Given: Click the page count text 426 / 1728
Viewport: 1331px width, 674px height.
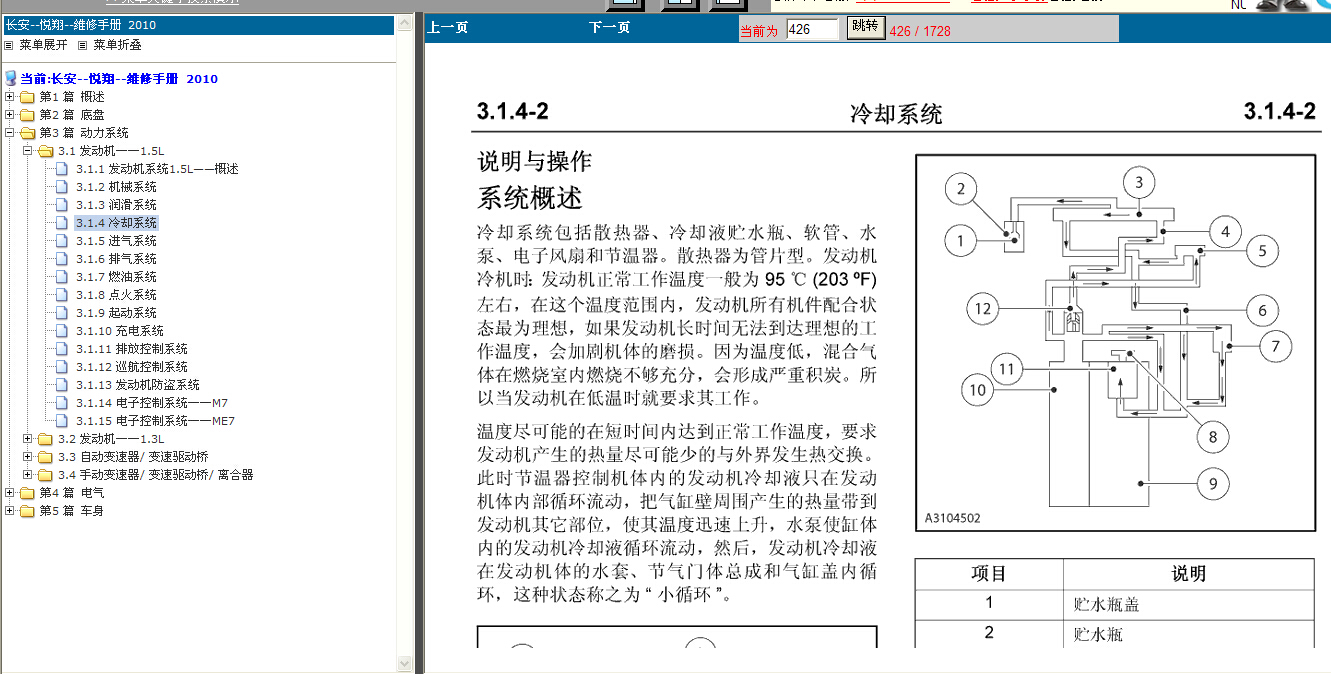Looking at the screenshot, I should (920, 31).
